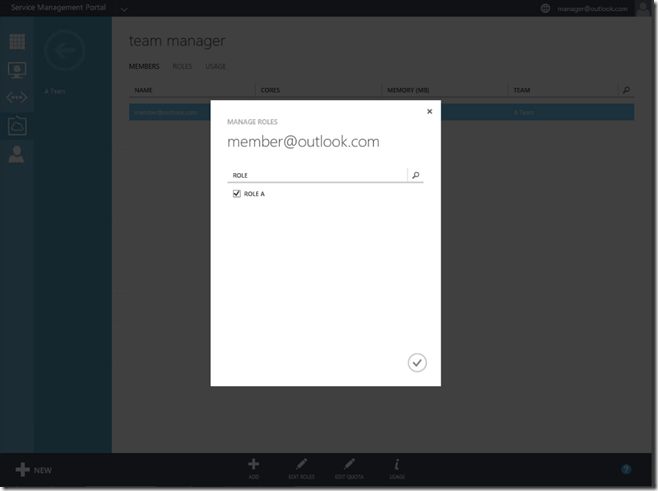Viewport: 658px width, 491px height.
Task: Open the cloud plans sidebar icon
Action: [x=17, y=126]
